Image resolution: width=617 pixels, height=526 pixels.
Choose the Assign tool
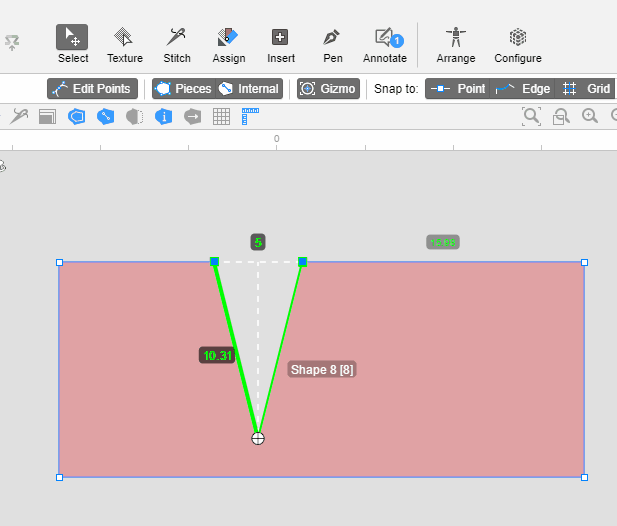pyautogui.click(x=229, y=44)
